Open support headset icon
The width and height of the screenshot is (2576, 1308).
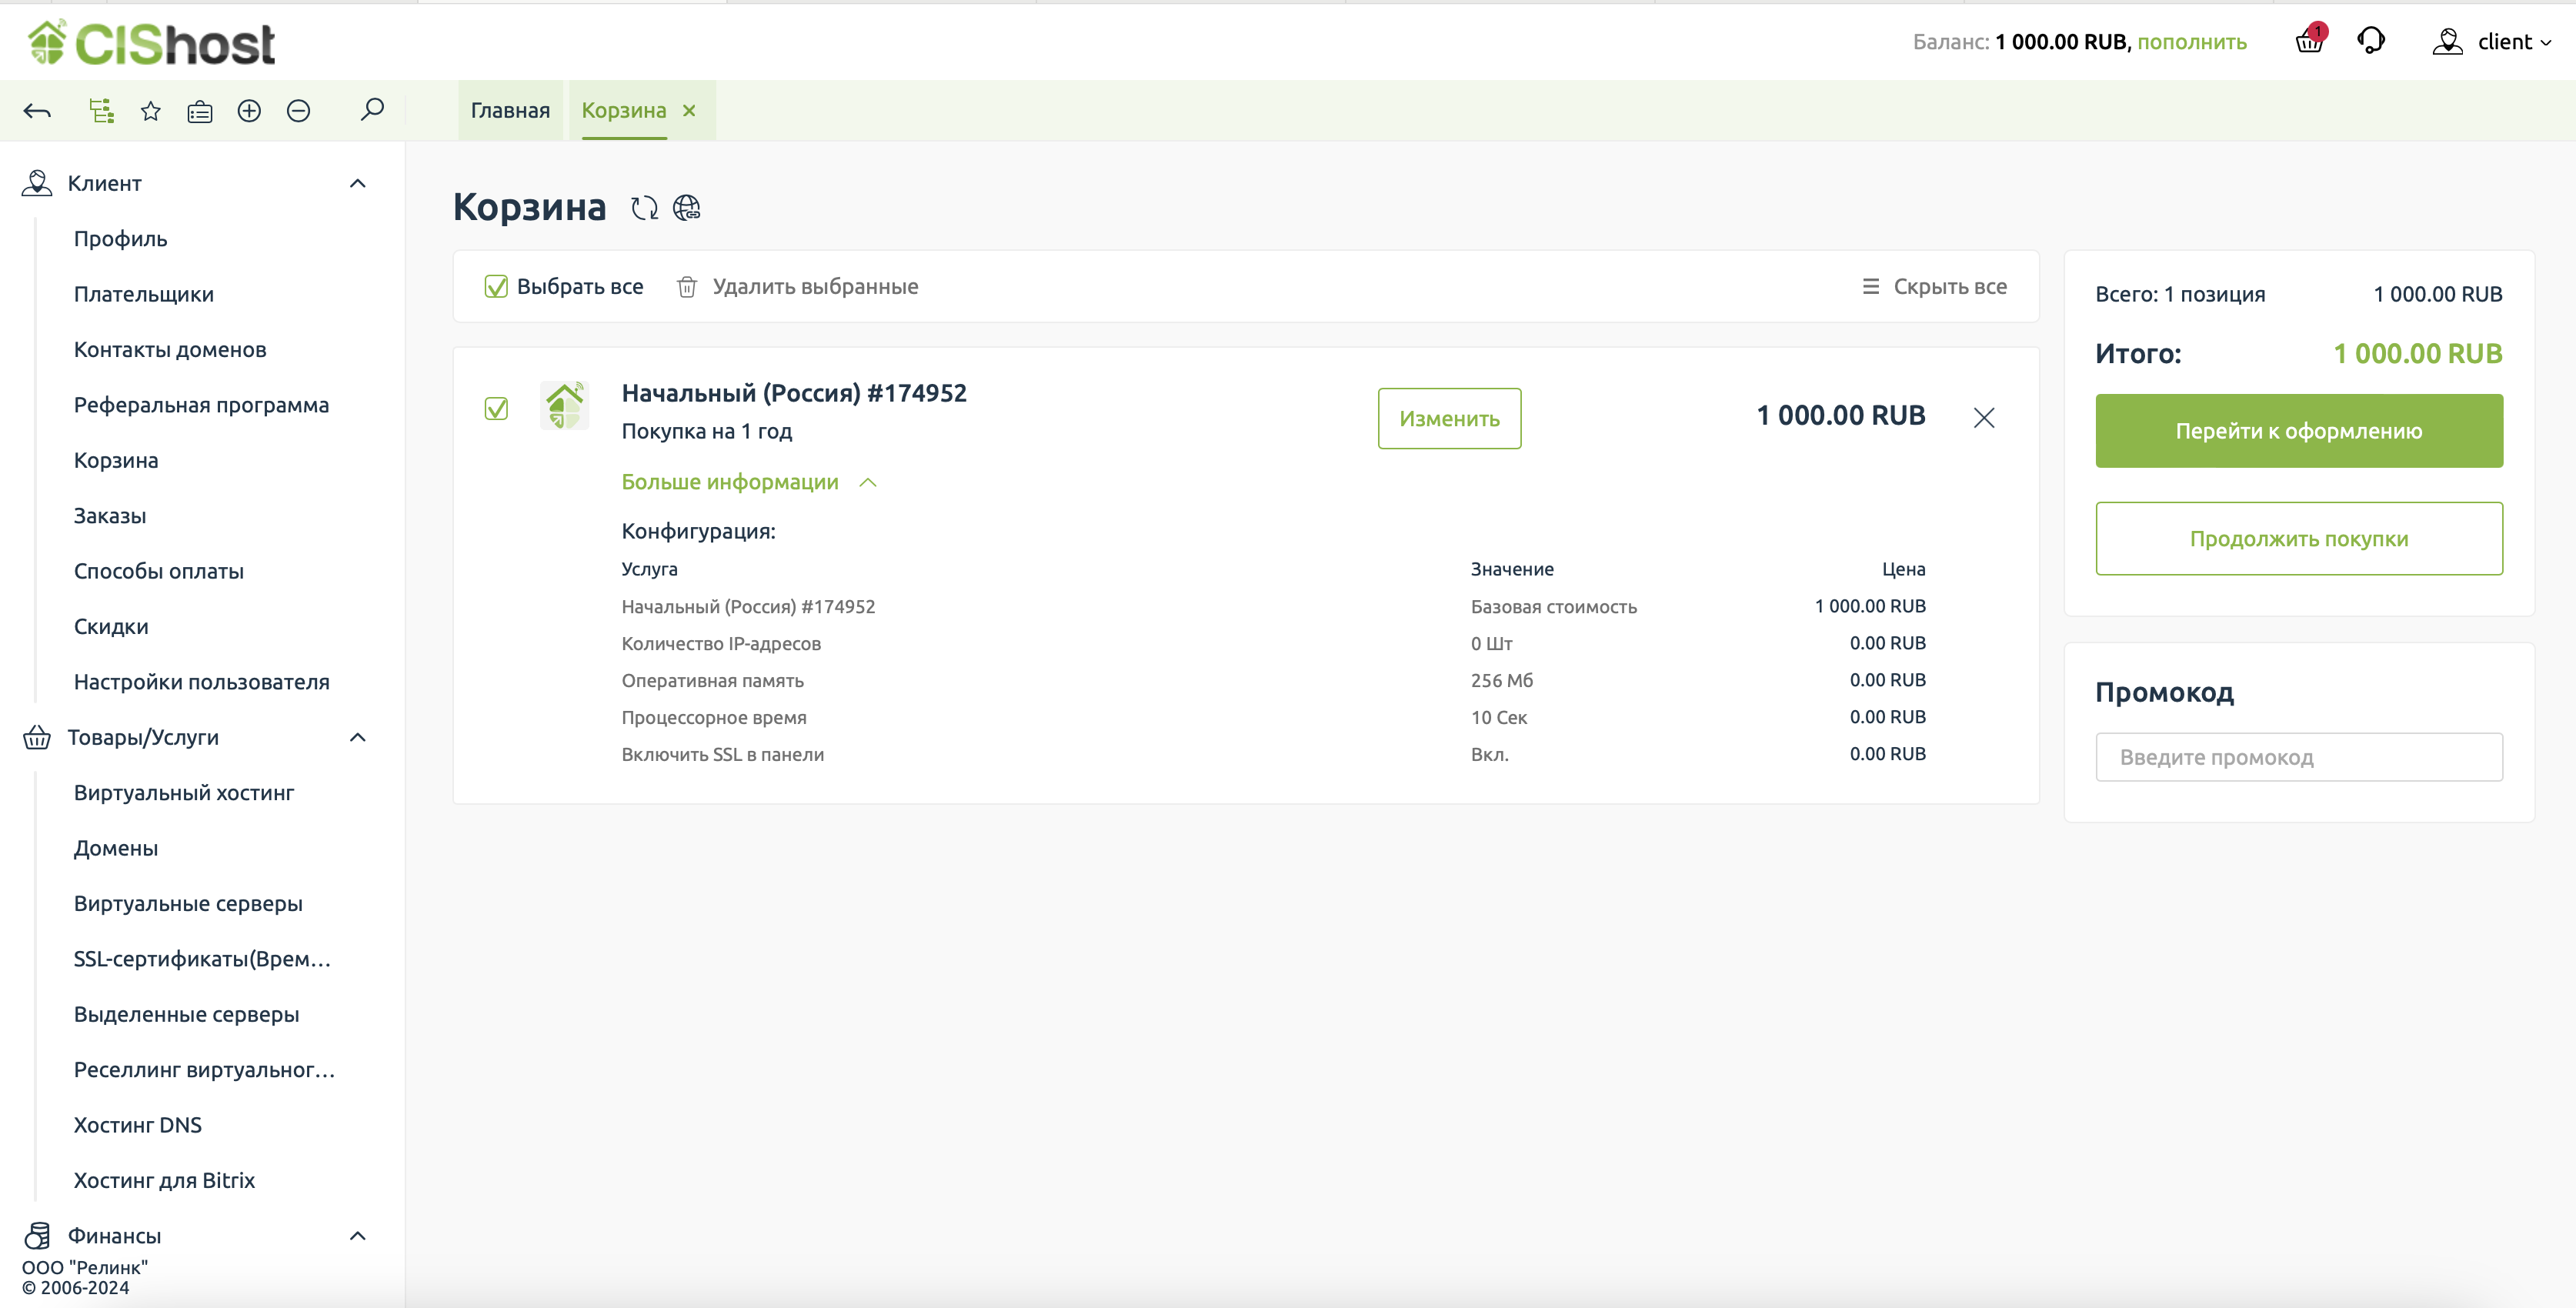(2371, 41)
